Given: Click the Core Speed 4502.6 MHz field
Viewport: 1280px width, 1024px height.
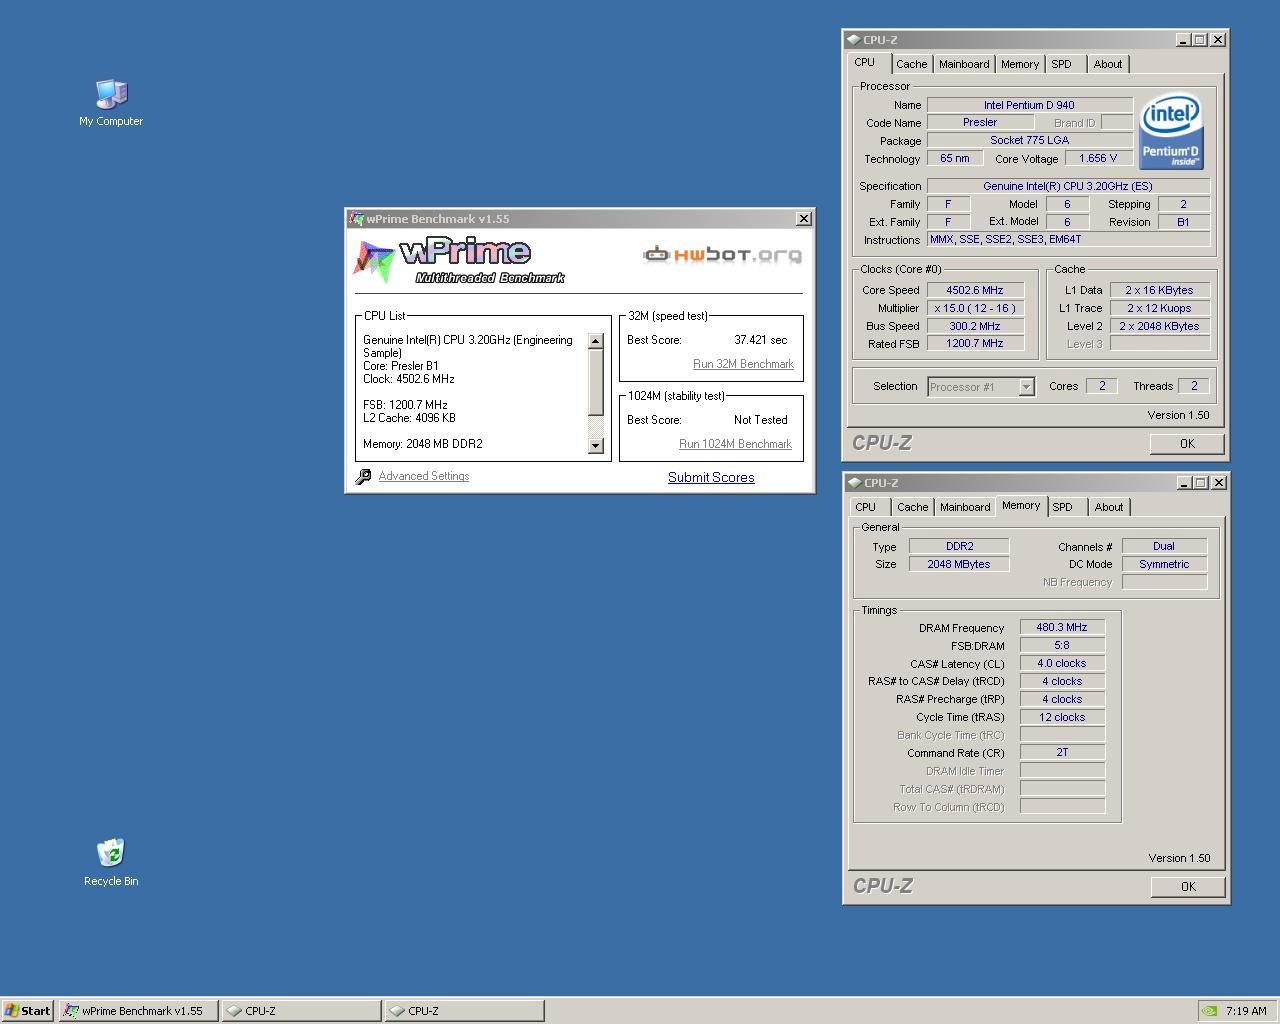Looking at the screenshot, I should 975,290.
